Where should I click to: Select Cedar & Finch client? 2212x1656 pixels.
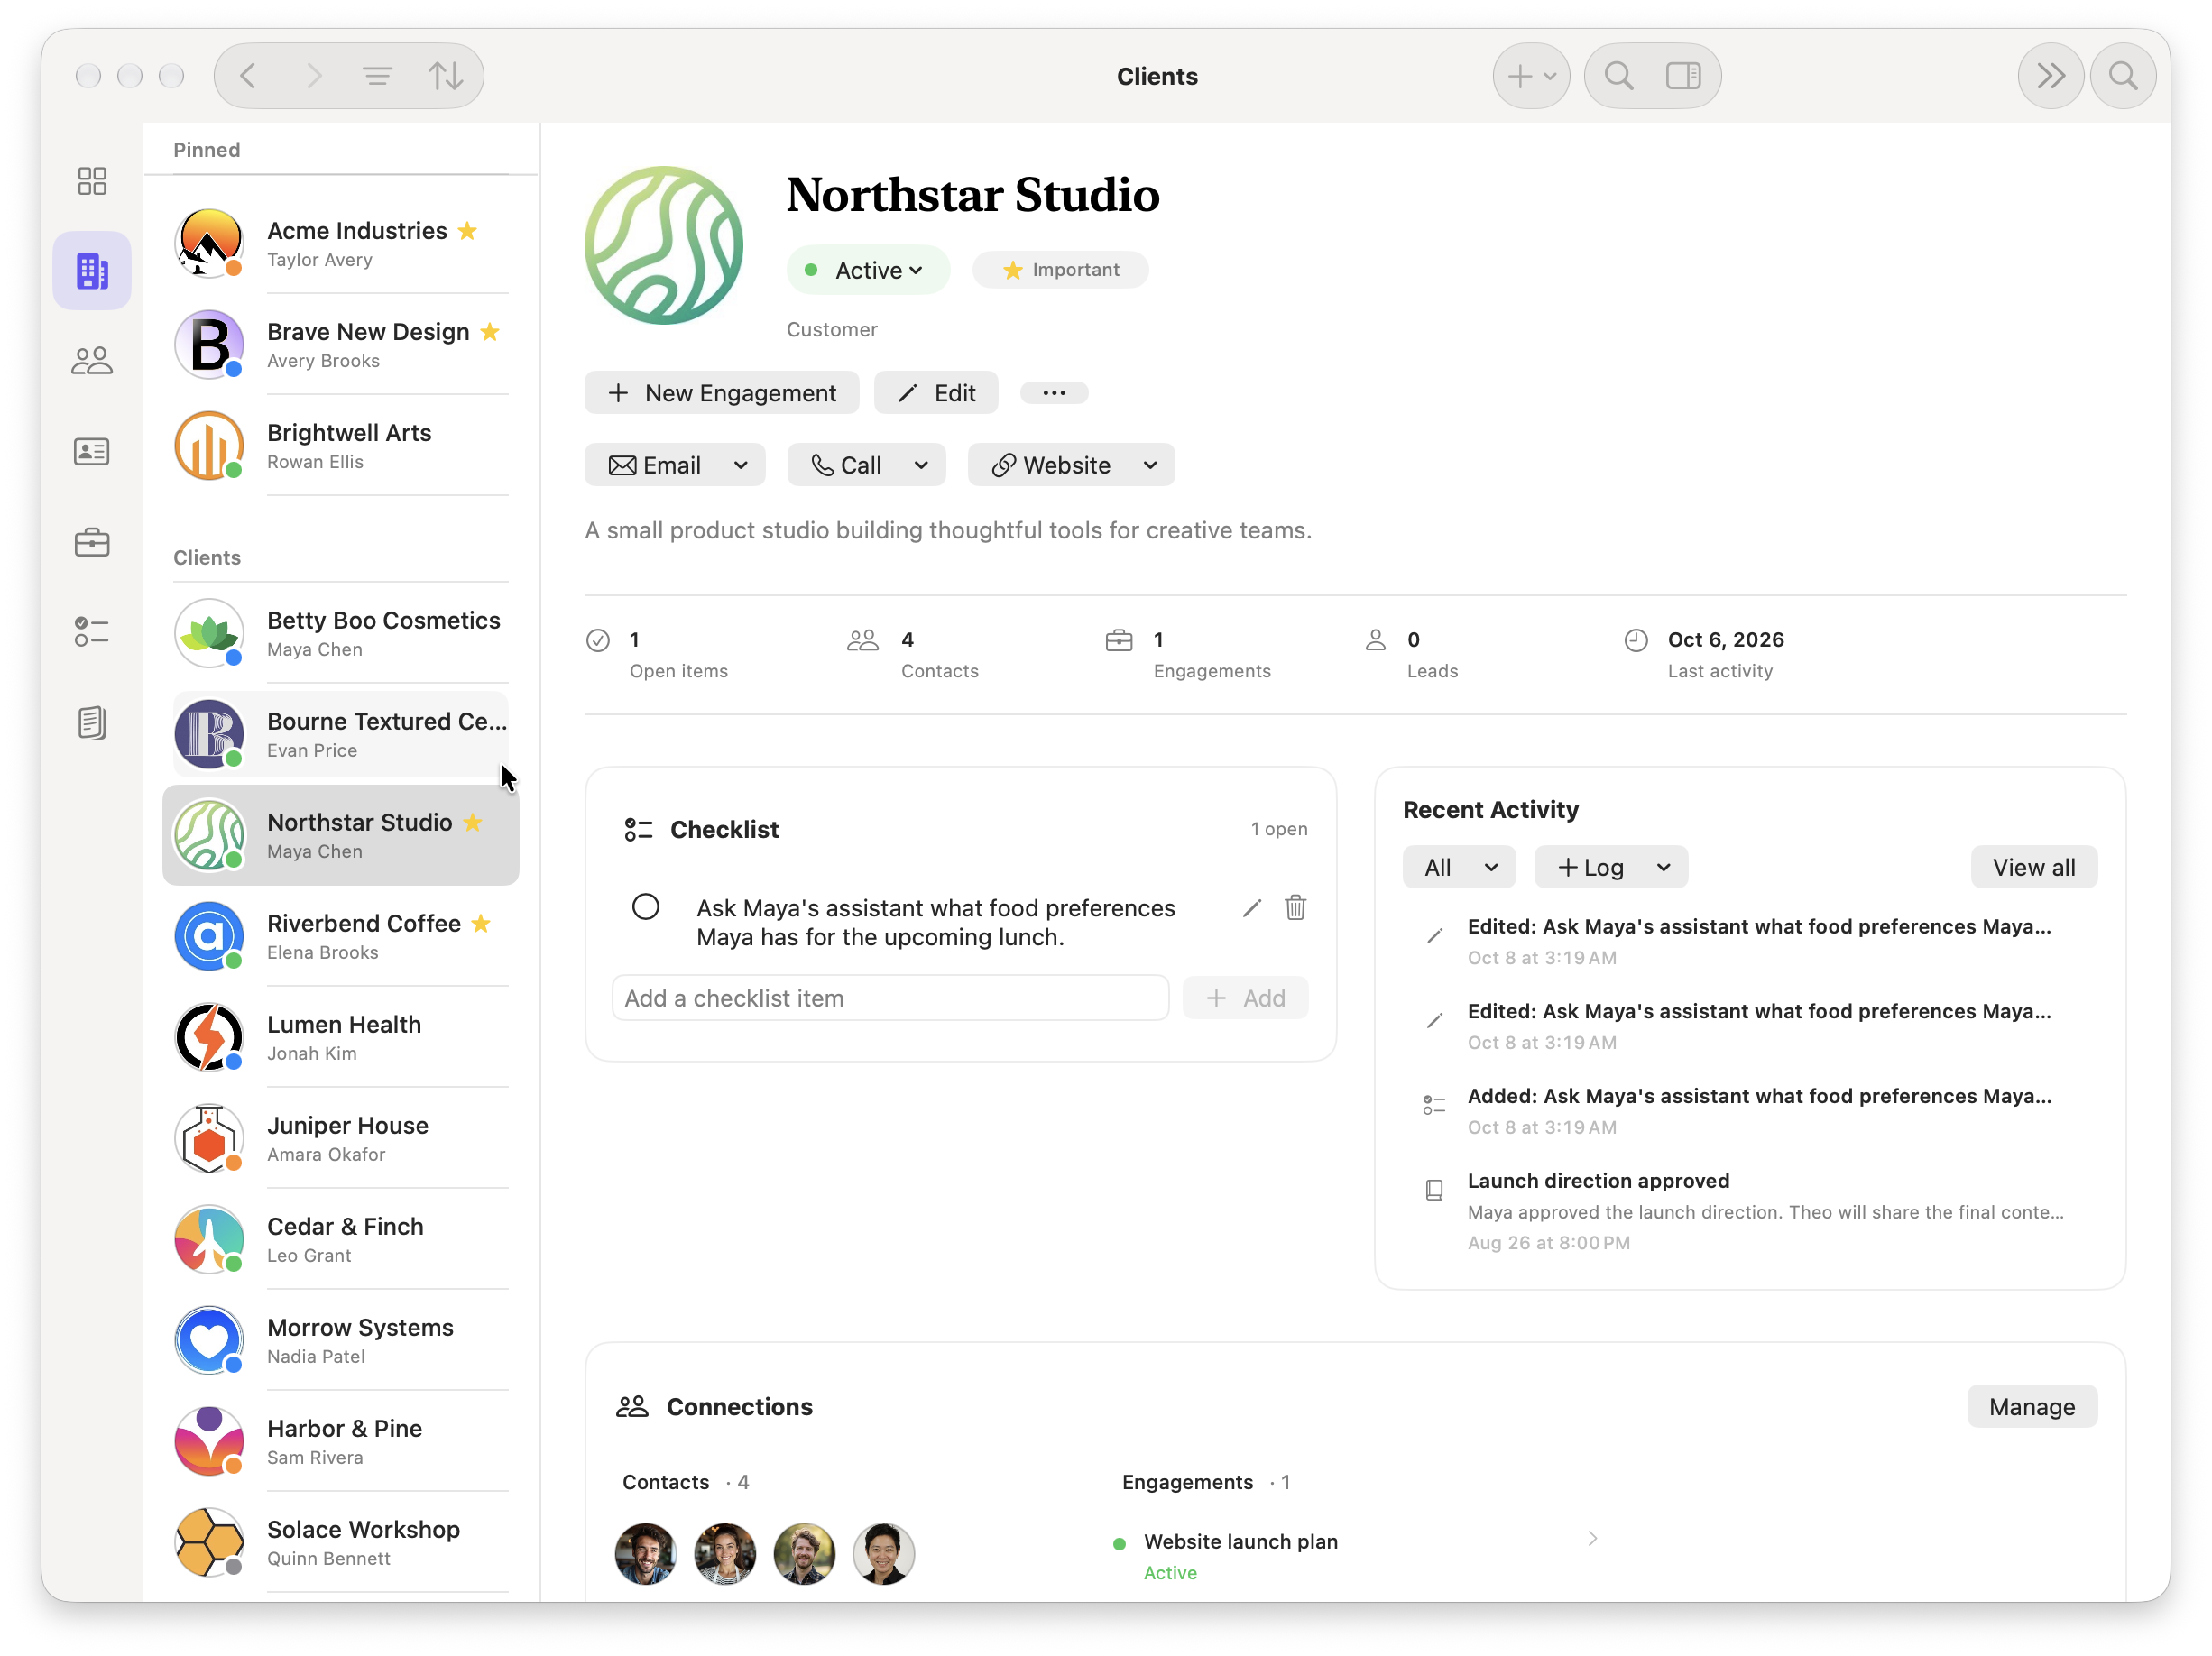point(341,1239)
